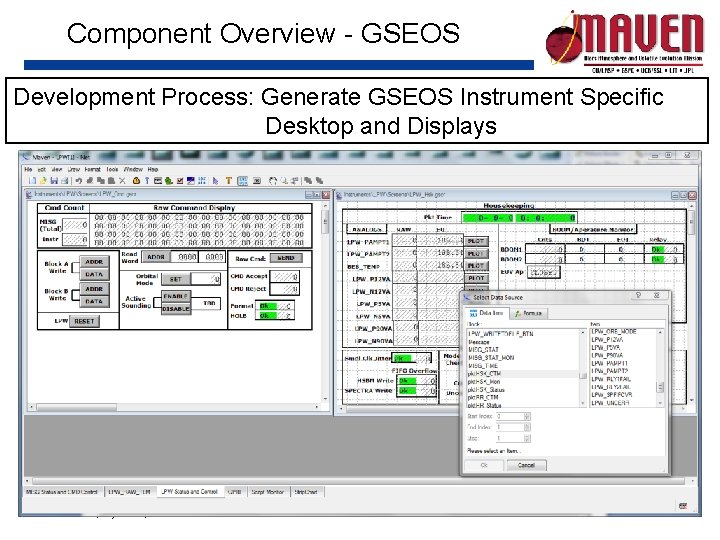Click the blue up-arrow toolbar icon
Screen dimensions: 720x540
pyautogui.click(x=147, y=181)
